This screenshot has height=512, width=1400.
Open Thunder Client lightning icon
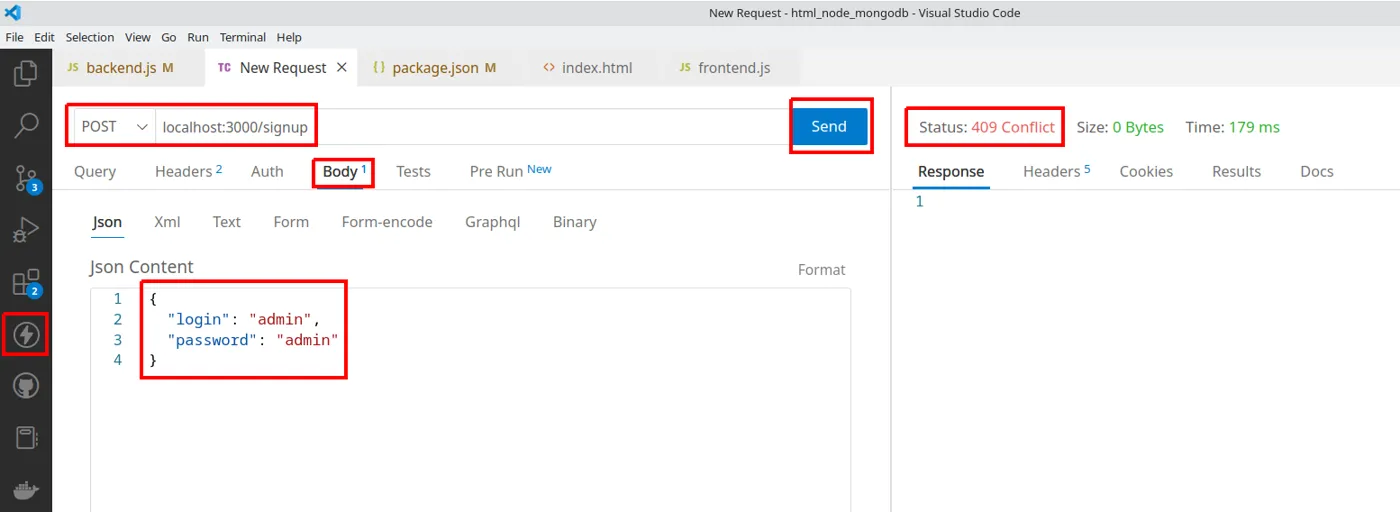pyautogui.click(x=26, y=335)
